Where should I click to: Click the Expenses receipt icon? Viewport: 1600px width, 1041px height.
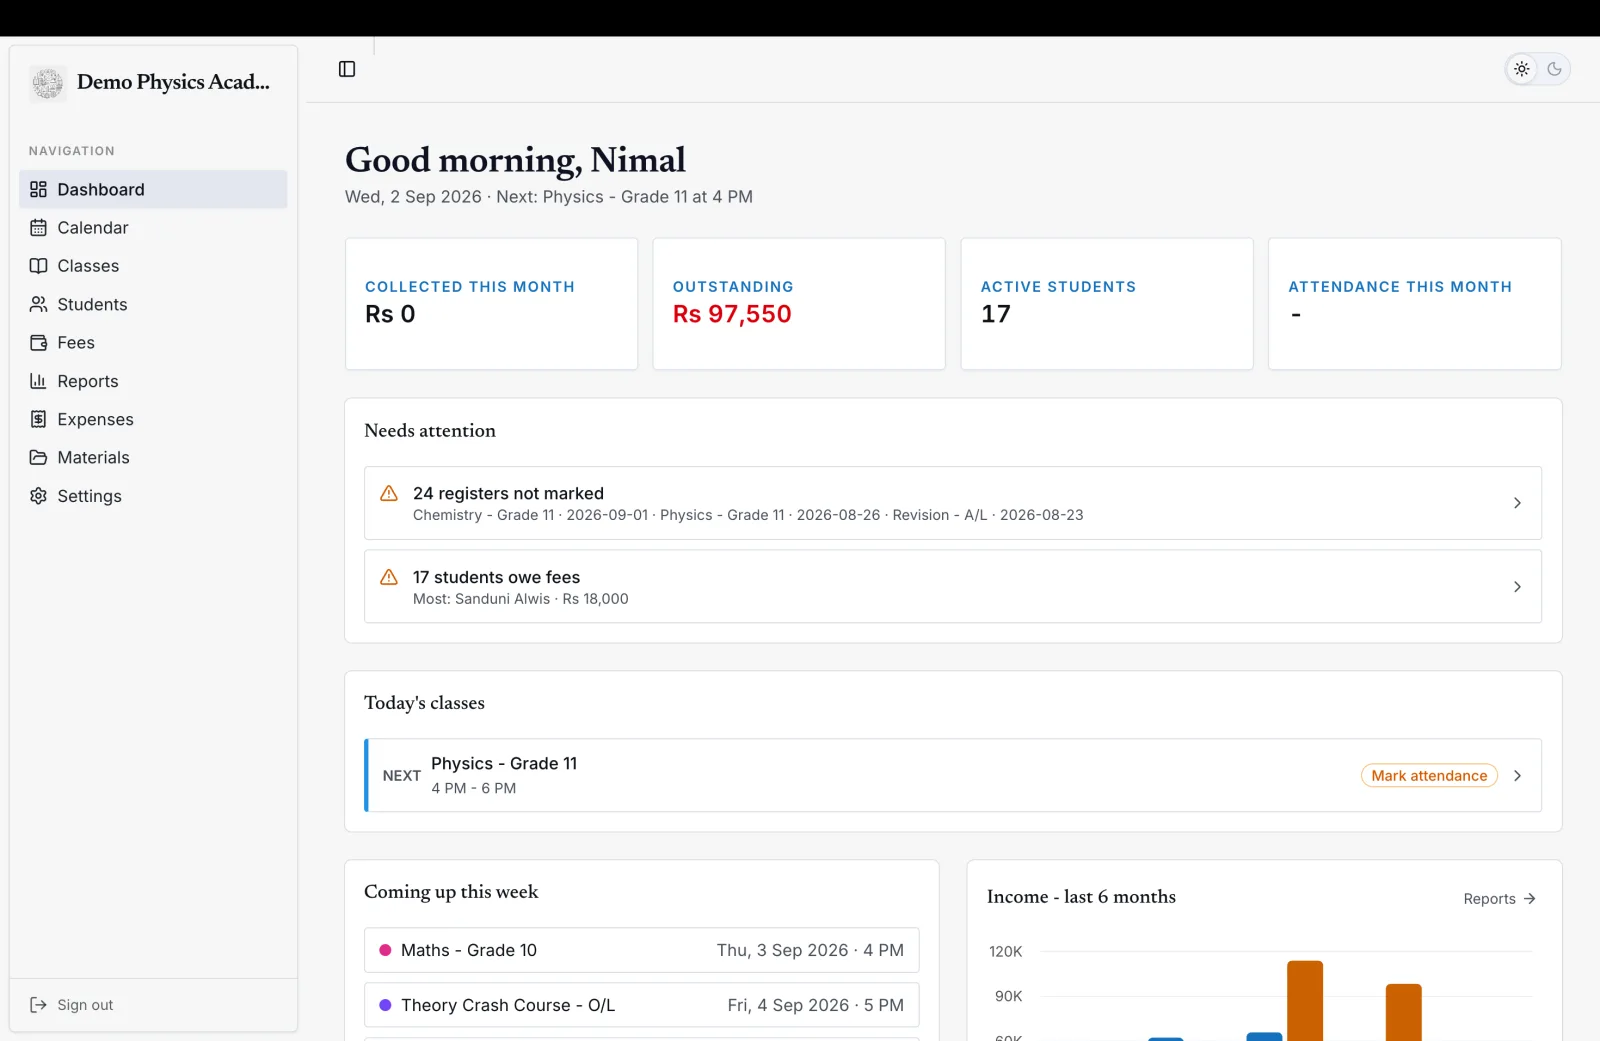(x=38, y=419)
